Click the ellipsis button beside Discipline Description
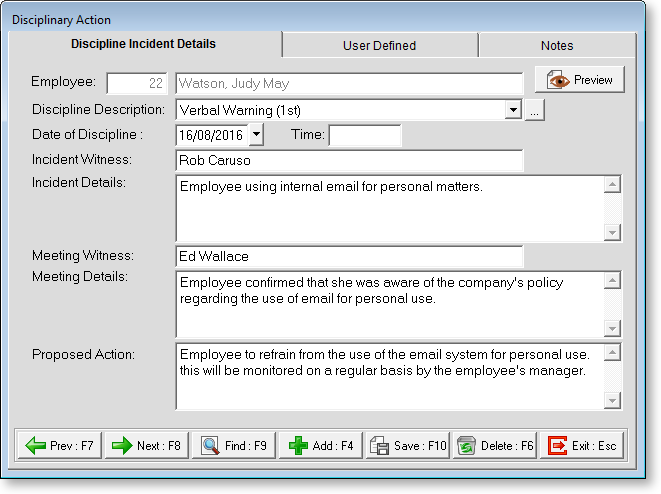Screen dimensions: 661x494 535,111
